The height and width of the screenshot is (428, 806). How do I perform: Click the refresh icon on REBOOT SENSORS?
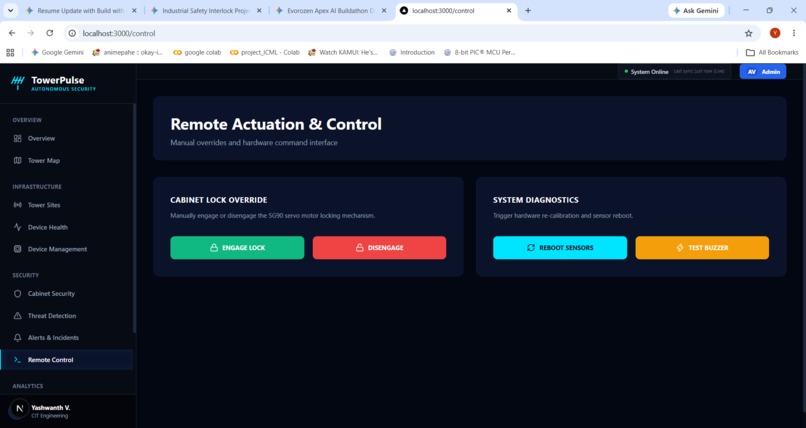[x=531, y=248]
